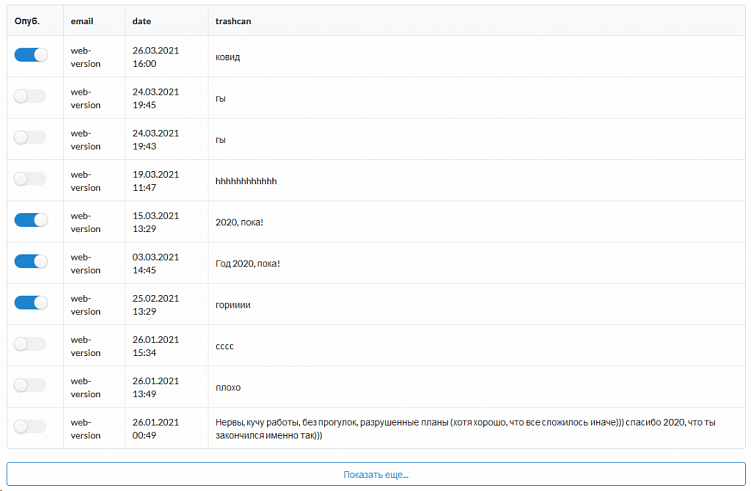This screenshot has width=751, height=491.
Task: Click the 'trashcan' column header
Action: [235, 20]
